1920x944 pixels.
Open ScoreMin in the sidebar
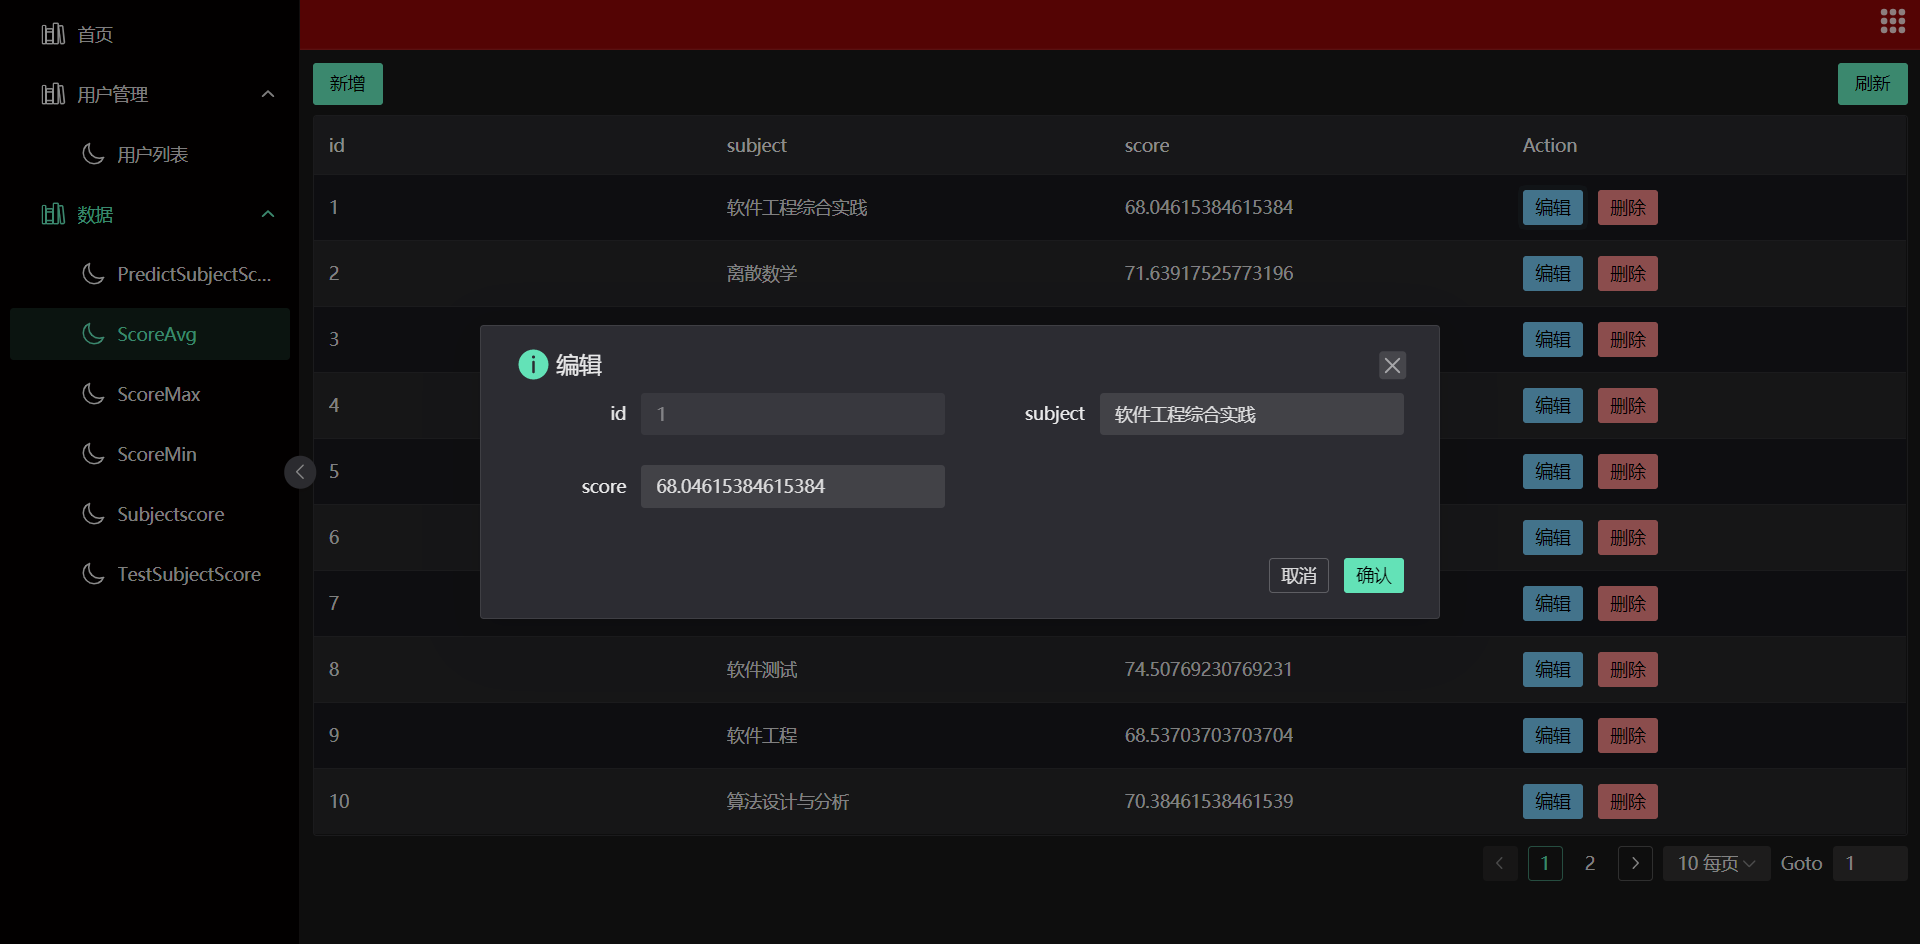pos(157,454)
